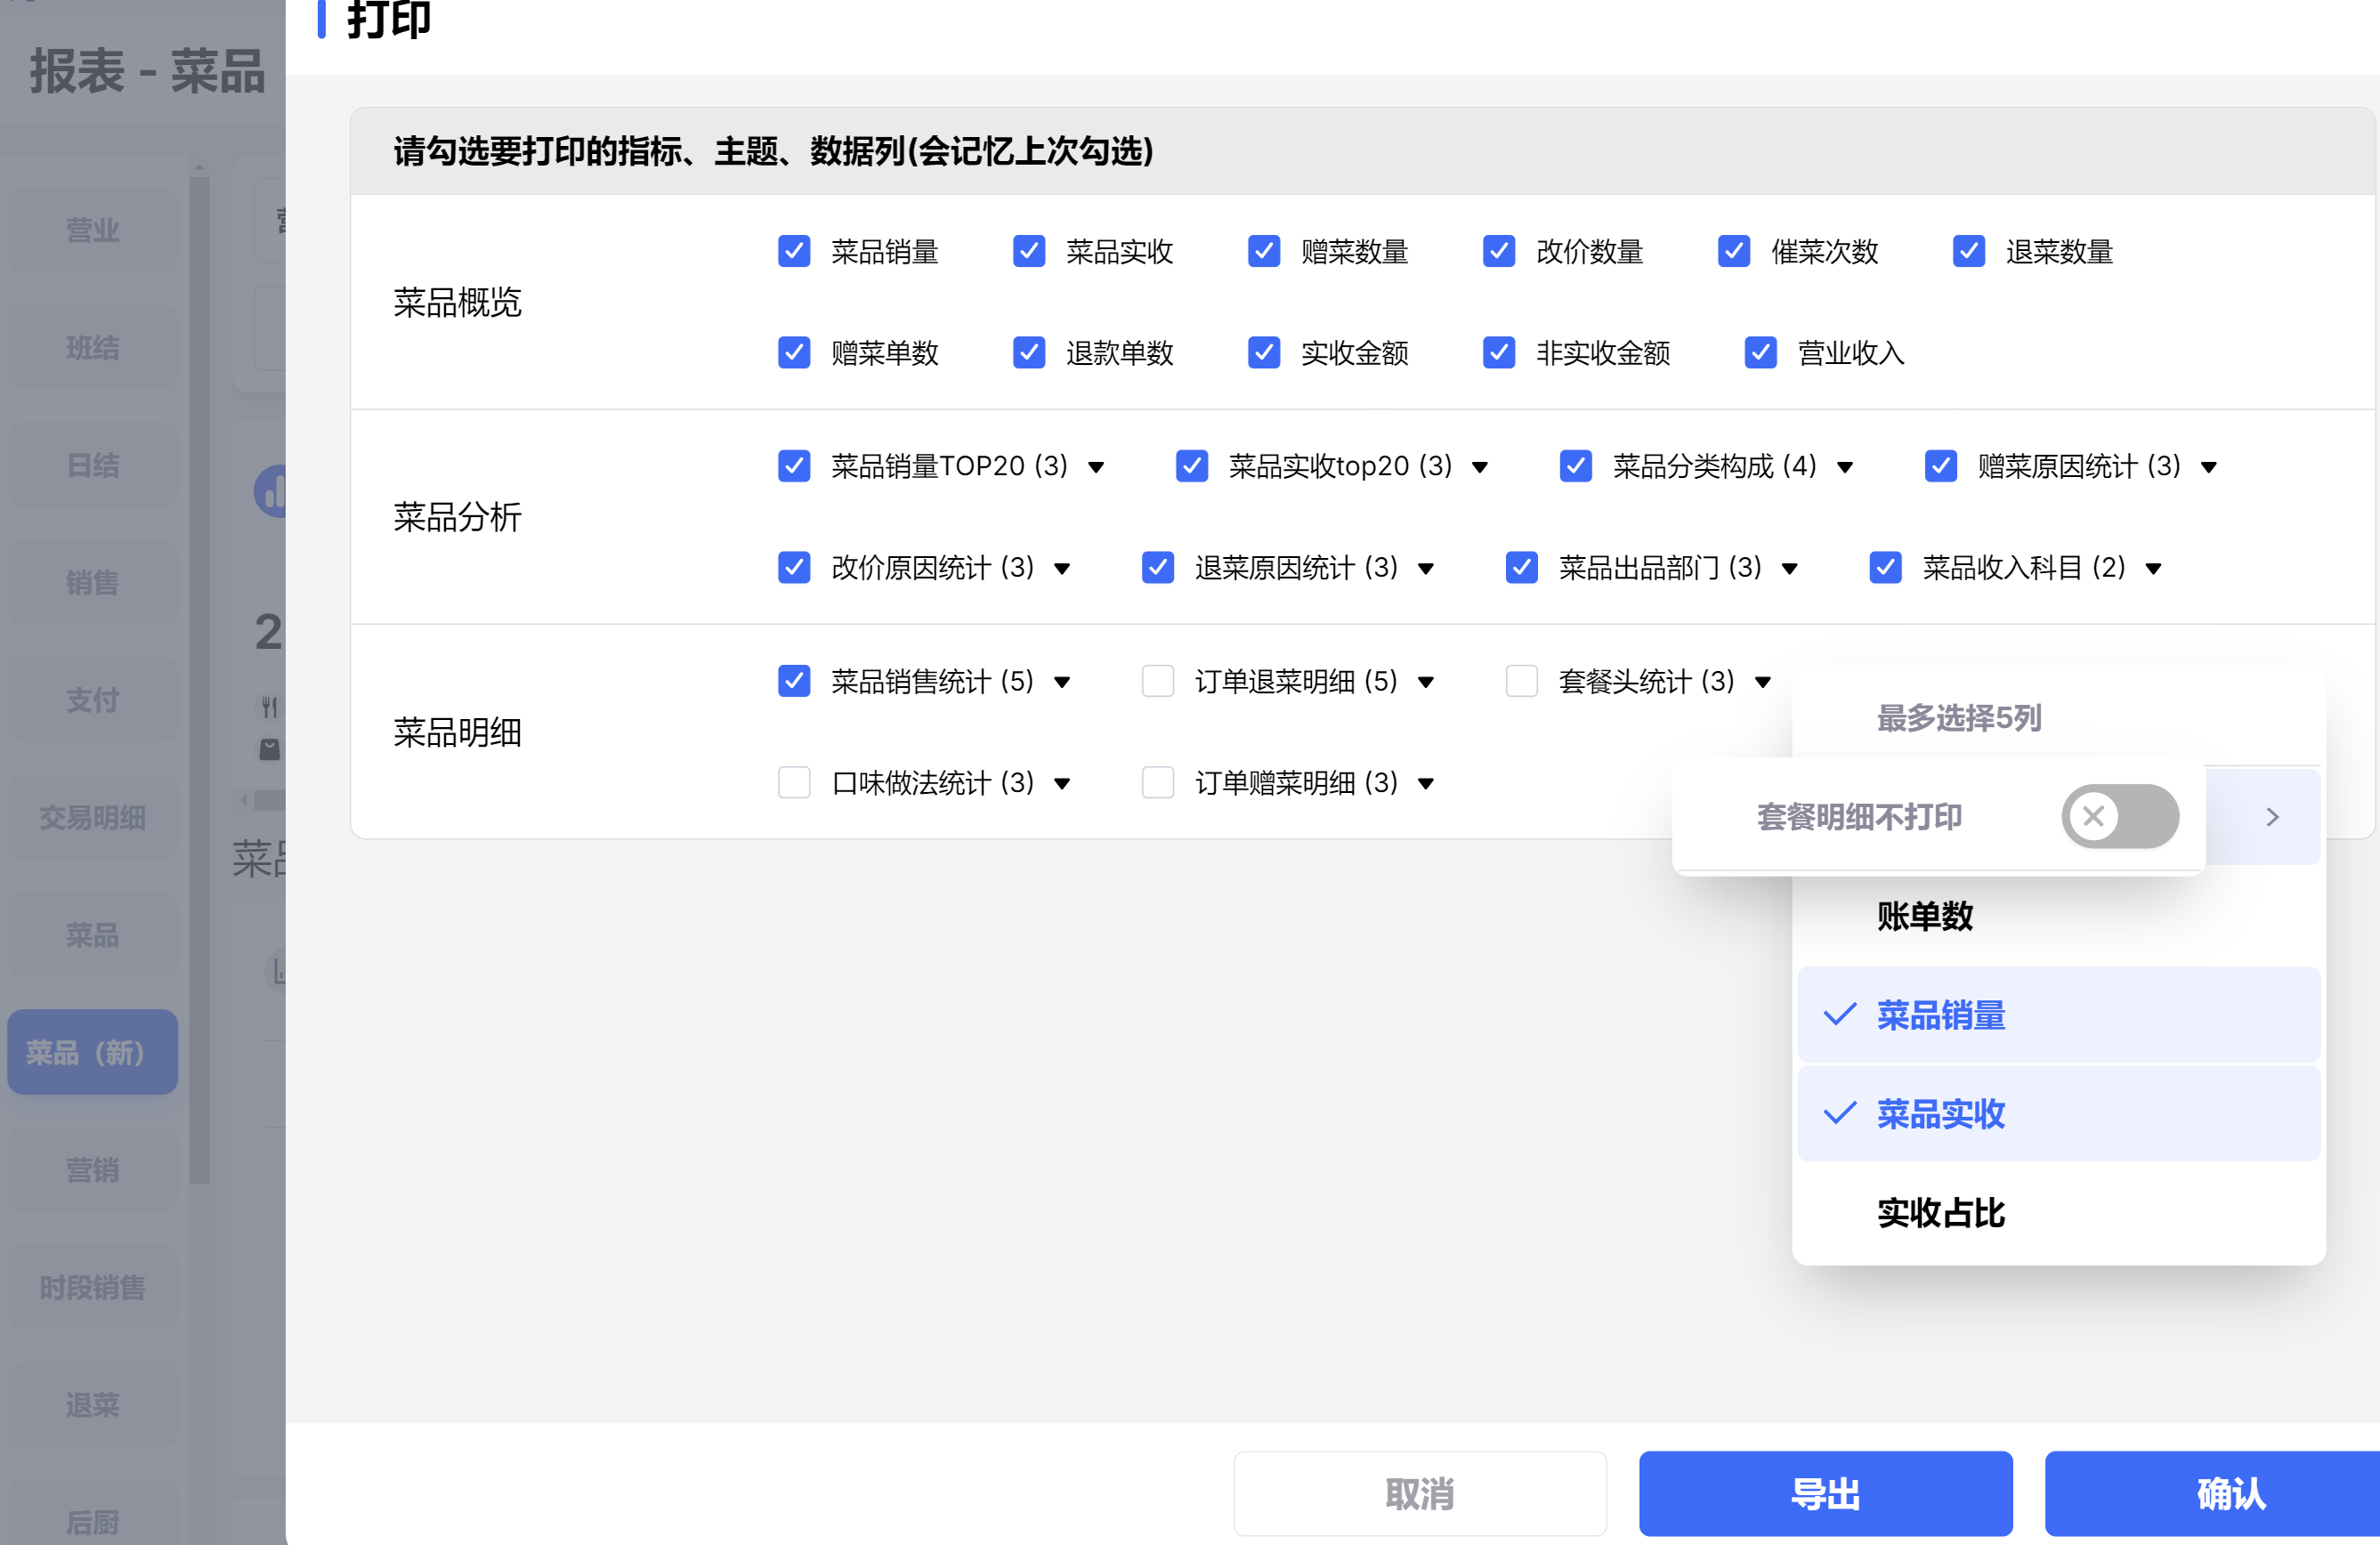
Task: Toggle the 套餐明细不打印 switch
Action: (x=2119, y=816)
